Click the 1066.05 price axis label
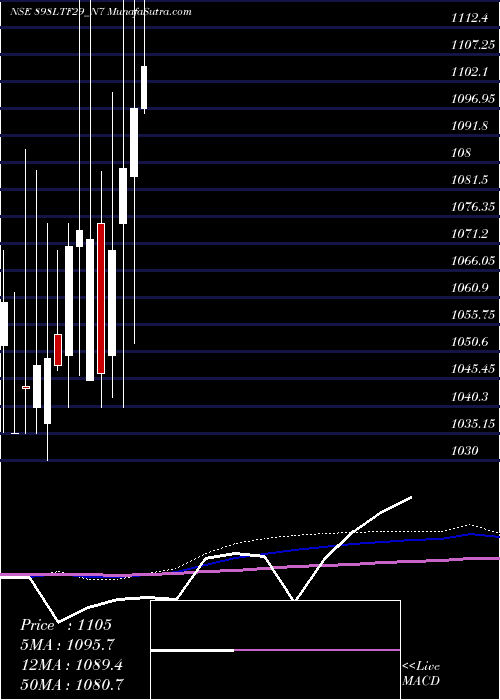Screen dimensions: 500x700 point(473,261)
